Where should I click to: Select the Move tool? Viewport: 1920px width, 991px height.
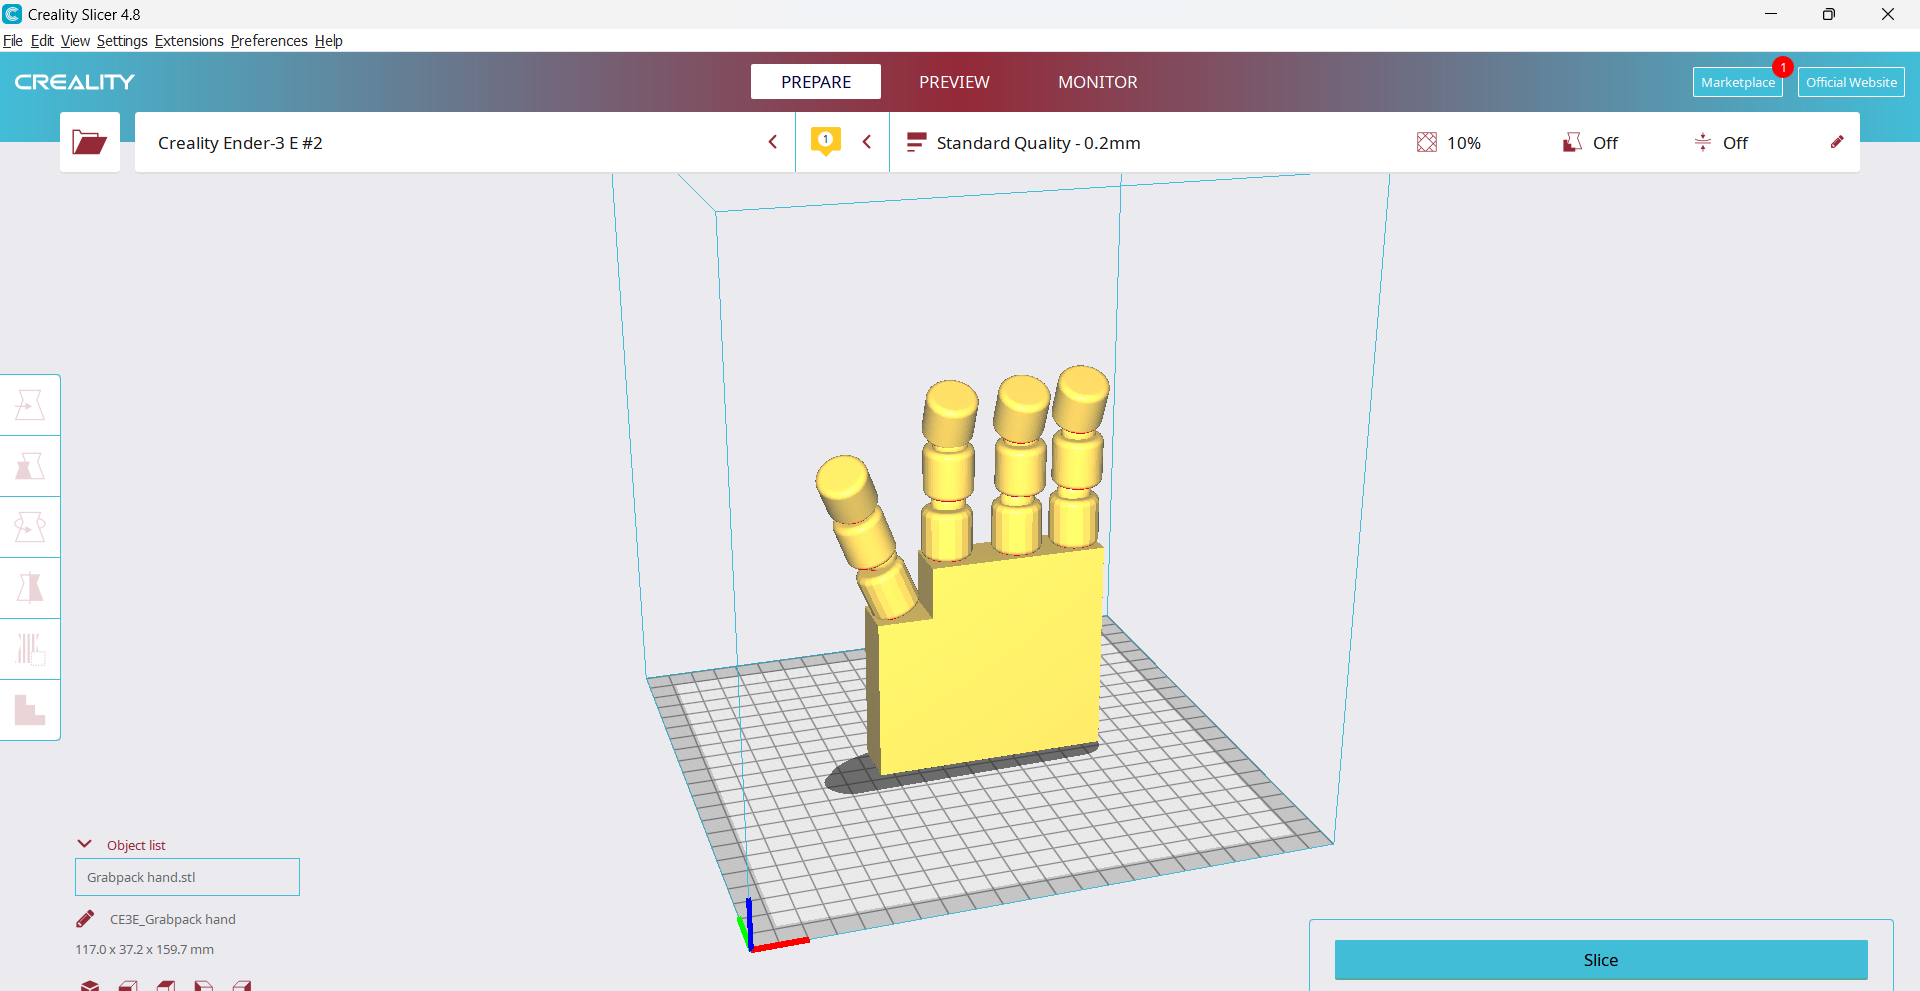click(x=30, y=405)
